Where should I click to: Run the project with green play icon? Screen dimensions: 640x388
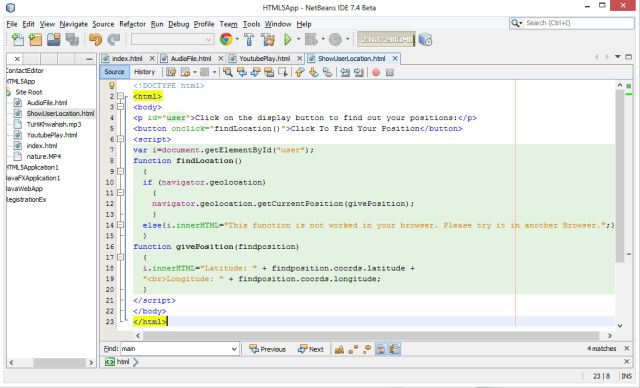(288, 40)
